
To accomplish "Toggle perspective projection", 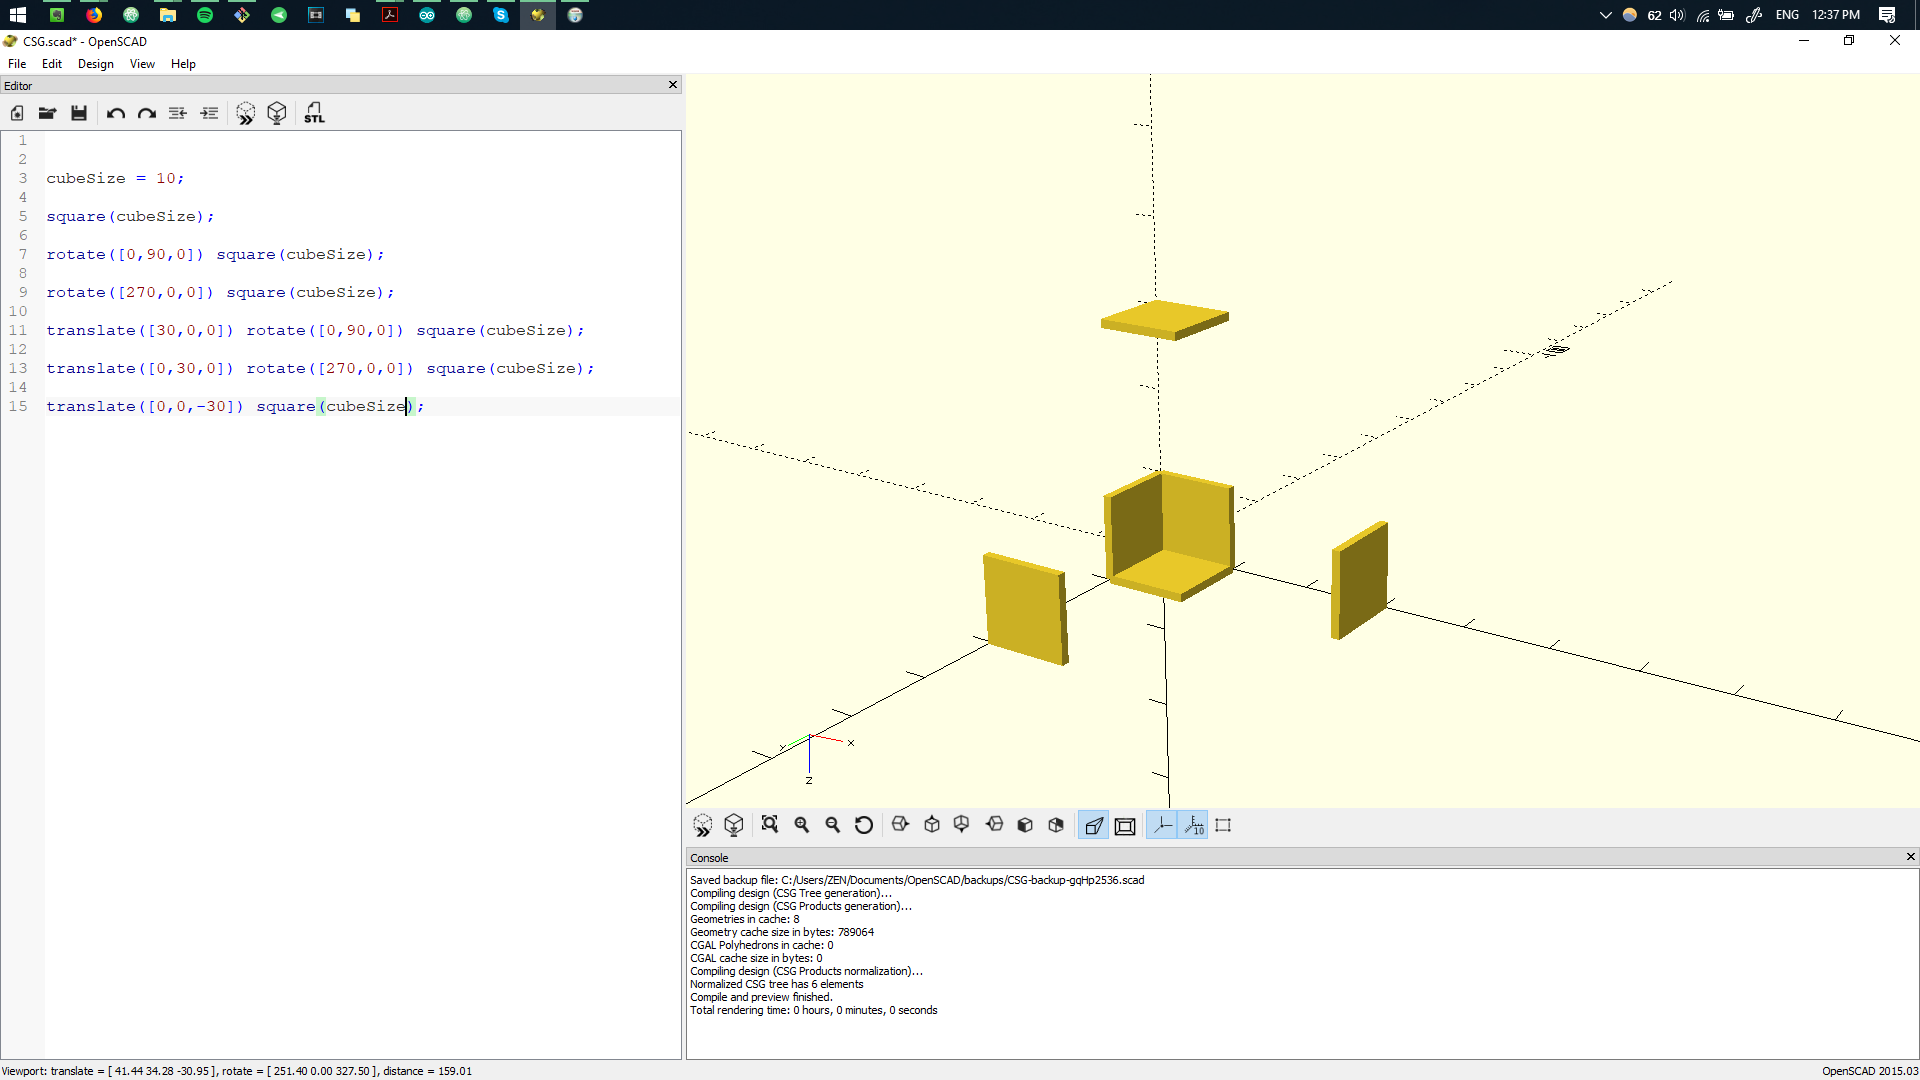I will (1094, 825).
